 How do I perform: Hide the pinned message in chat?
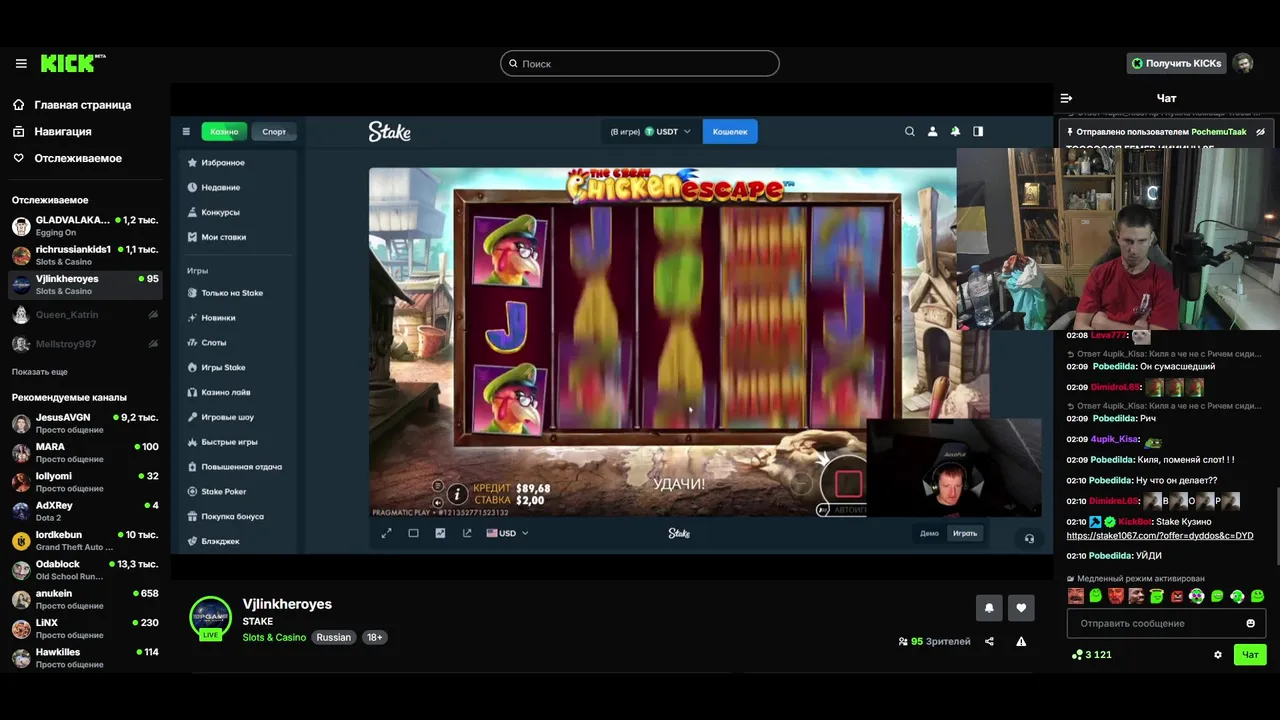[x=1260, y=132]
